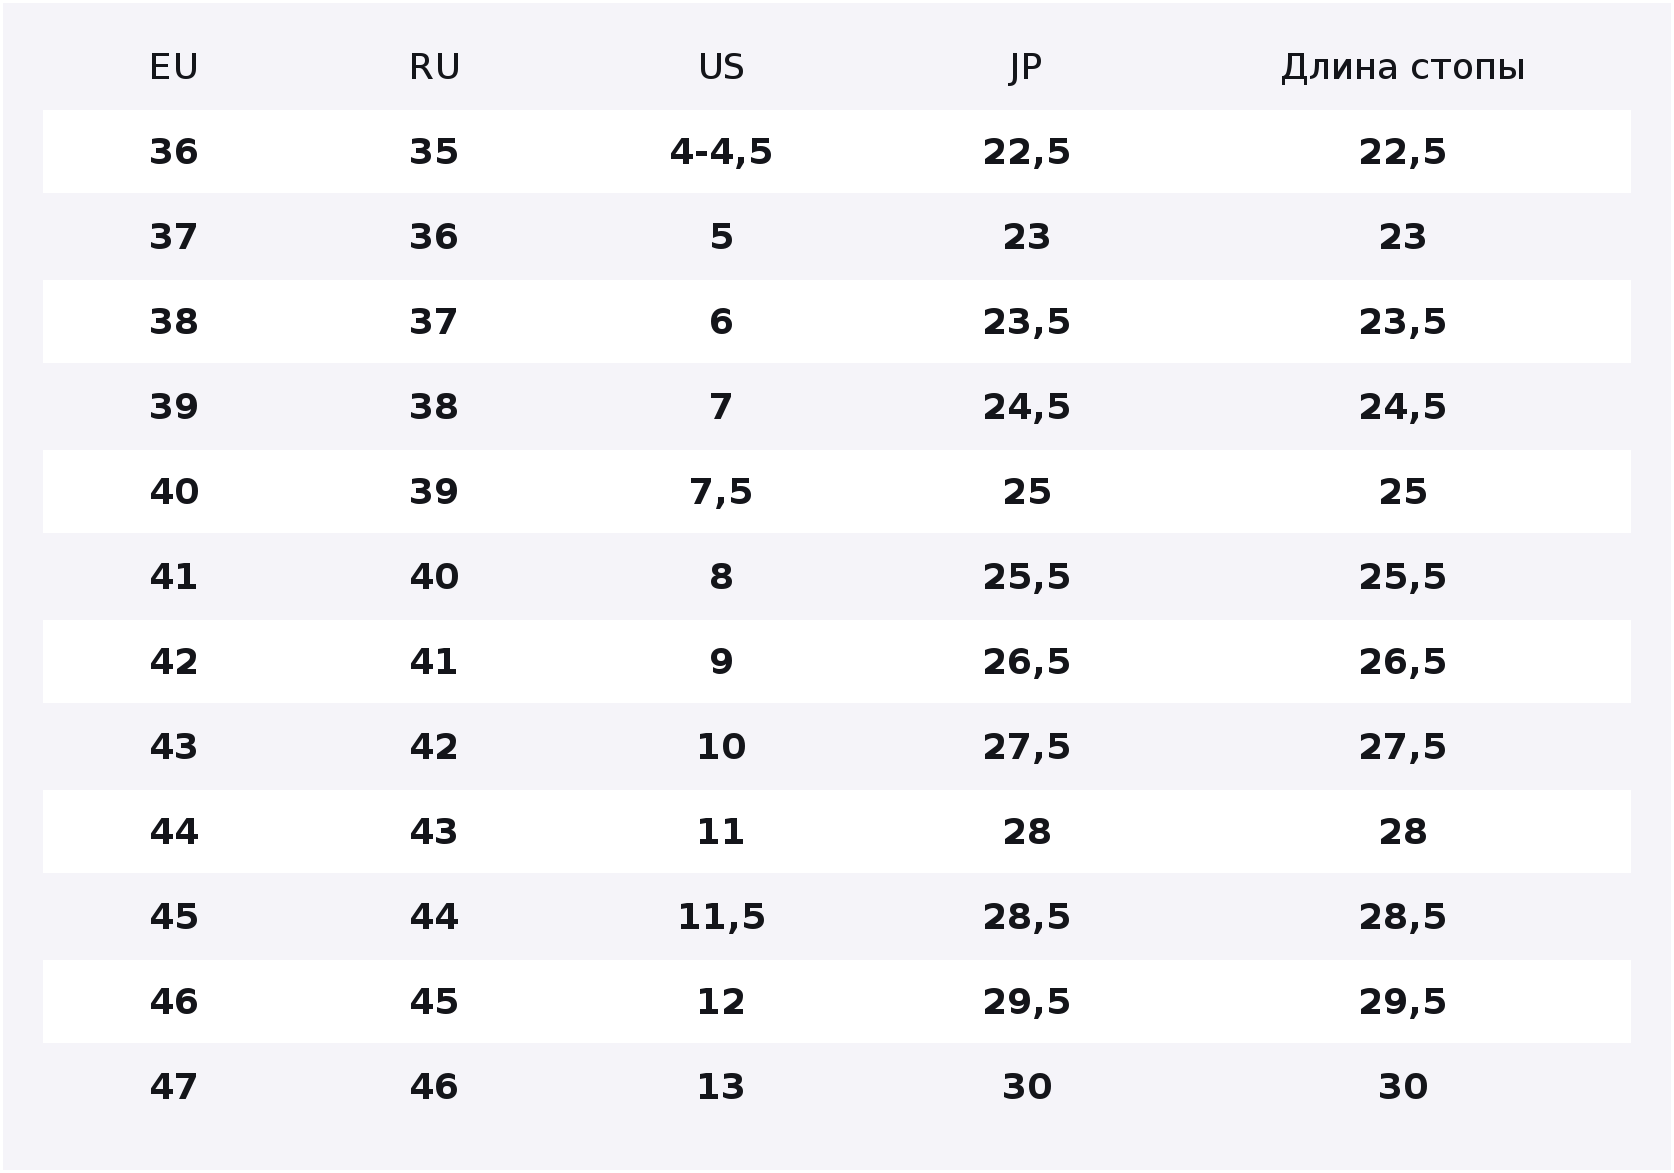Click foot length 26,5 in last column
Image resolution: width=1674 pixels, height=1173 pixels.
pos(1403,662)
